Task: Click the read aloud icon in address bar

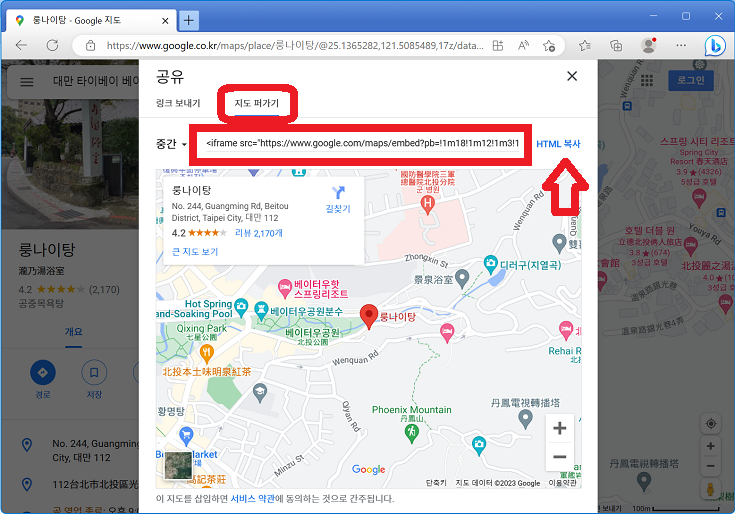Action: pyautogui.click(x=523, y=45)
